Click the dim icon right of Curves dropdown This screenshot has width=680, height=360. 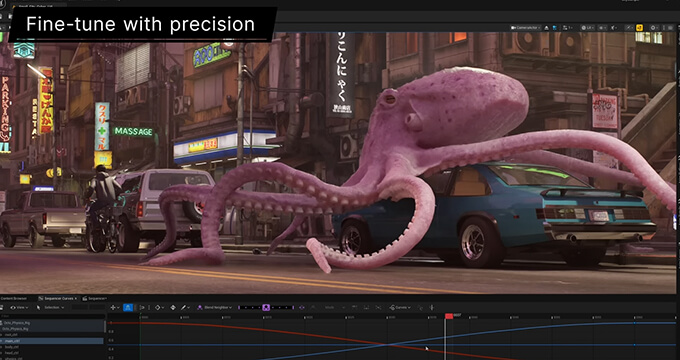coord(420,308)
